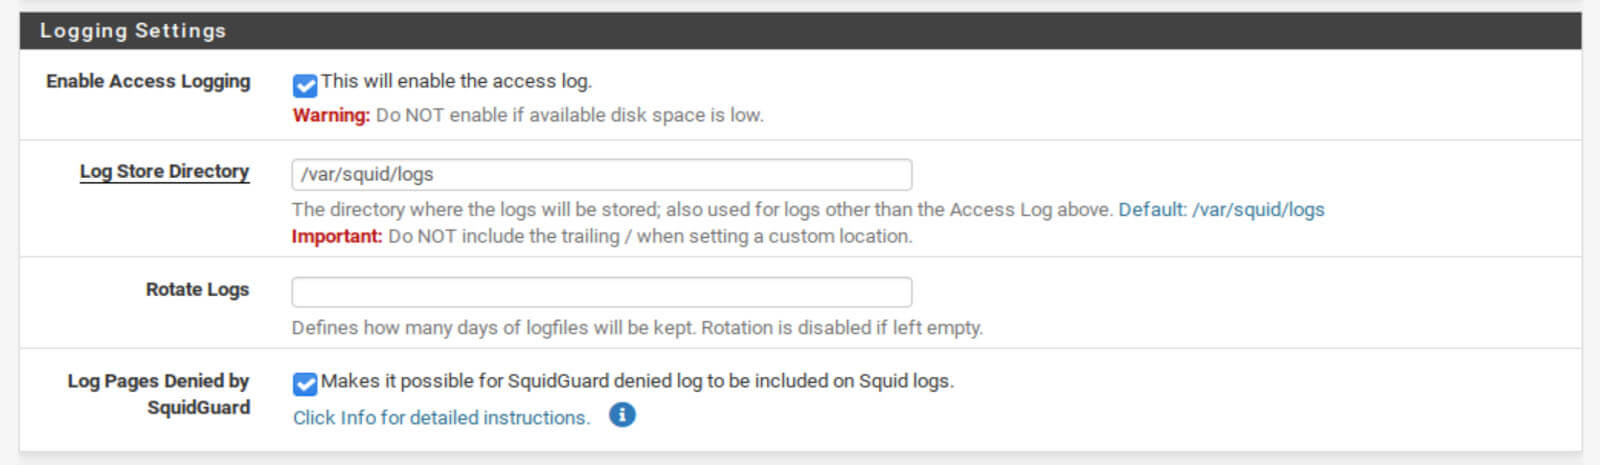
Task: Open the blue info icon for SquidGuard instructions
Action: coord(622,415)
